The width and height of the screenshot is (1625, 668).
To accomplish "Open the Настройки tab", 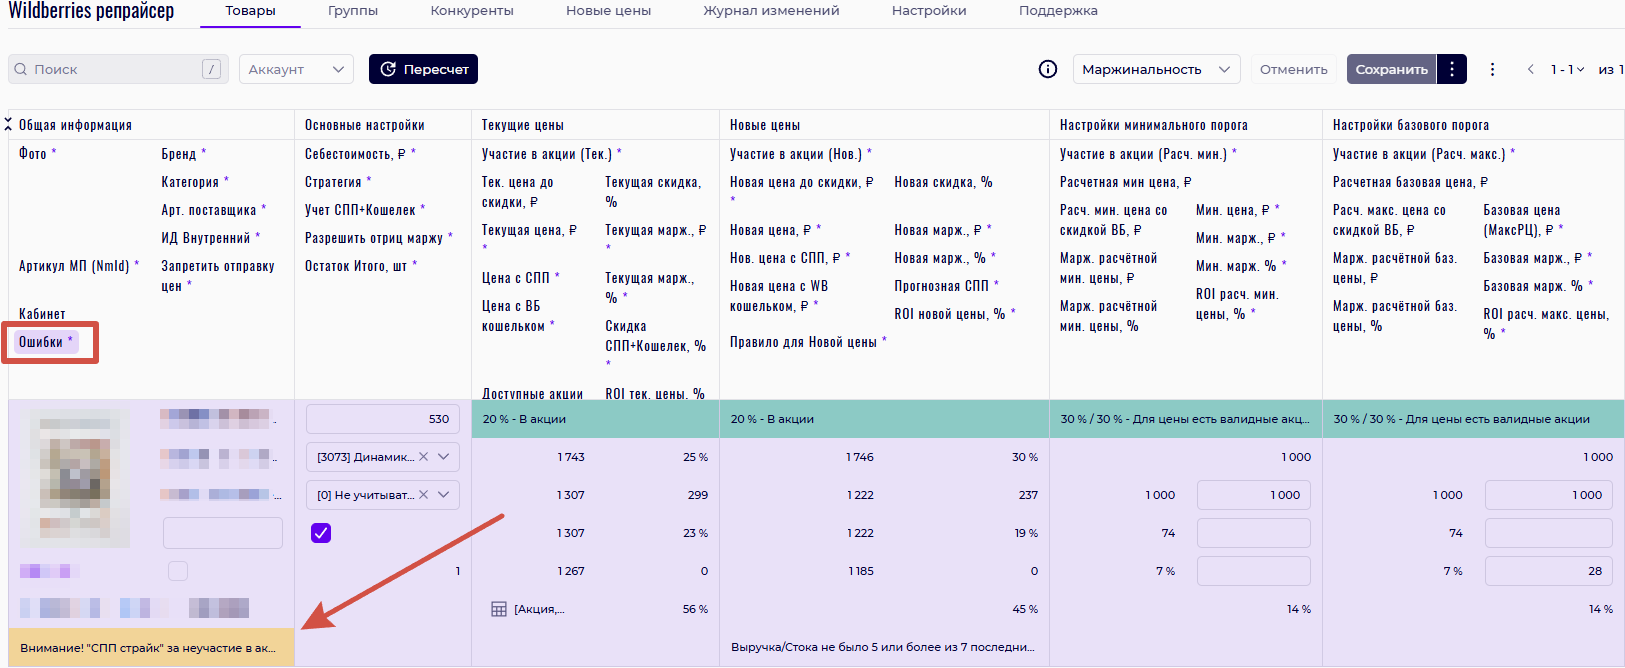I will coord(929,11).
